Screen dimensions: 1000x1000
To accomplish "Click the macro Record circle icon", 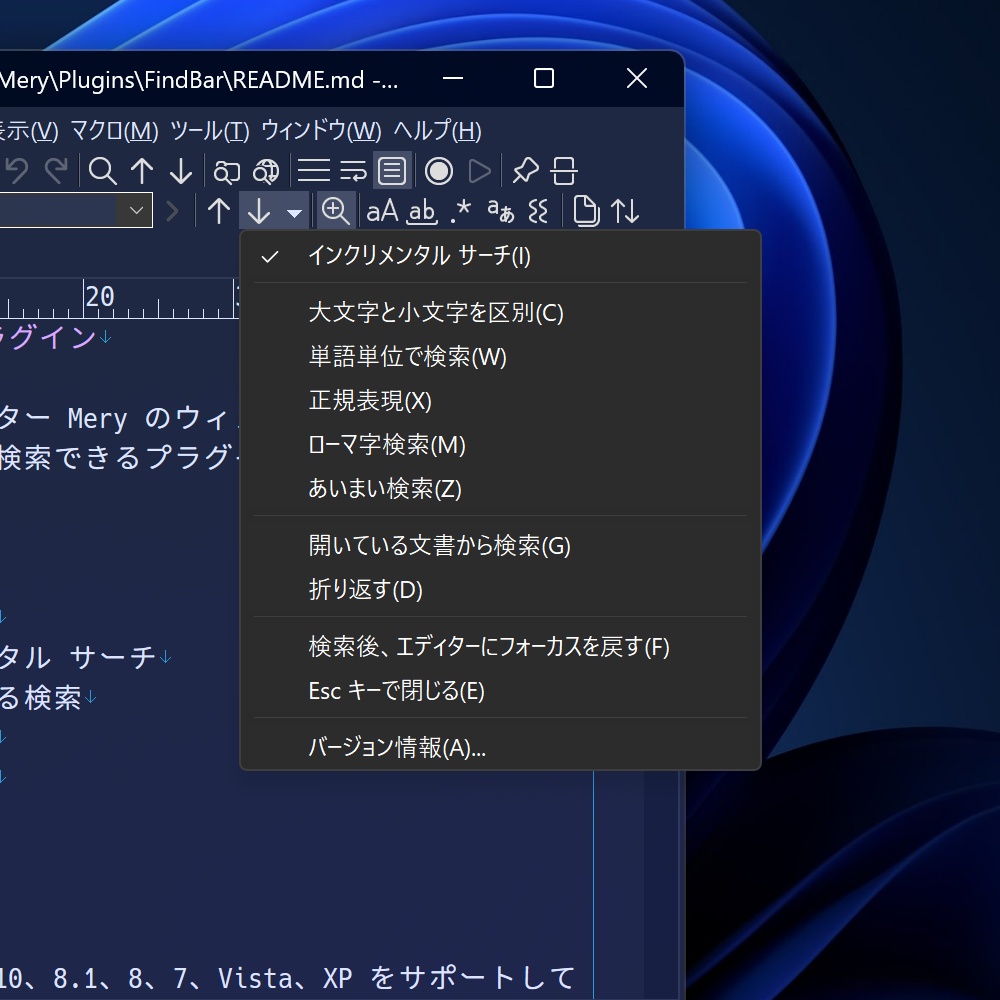I will (x=439, y=171).
